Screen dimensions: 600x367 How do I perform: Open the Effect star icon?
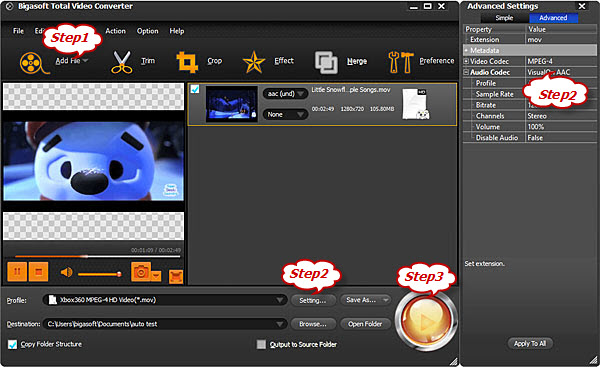pyautogui.click(x=254, y=62)
